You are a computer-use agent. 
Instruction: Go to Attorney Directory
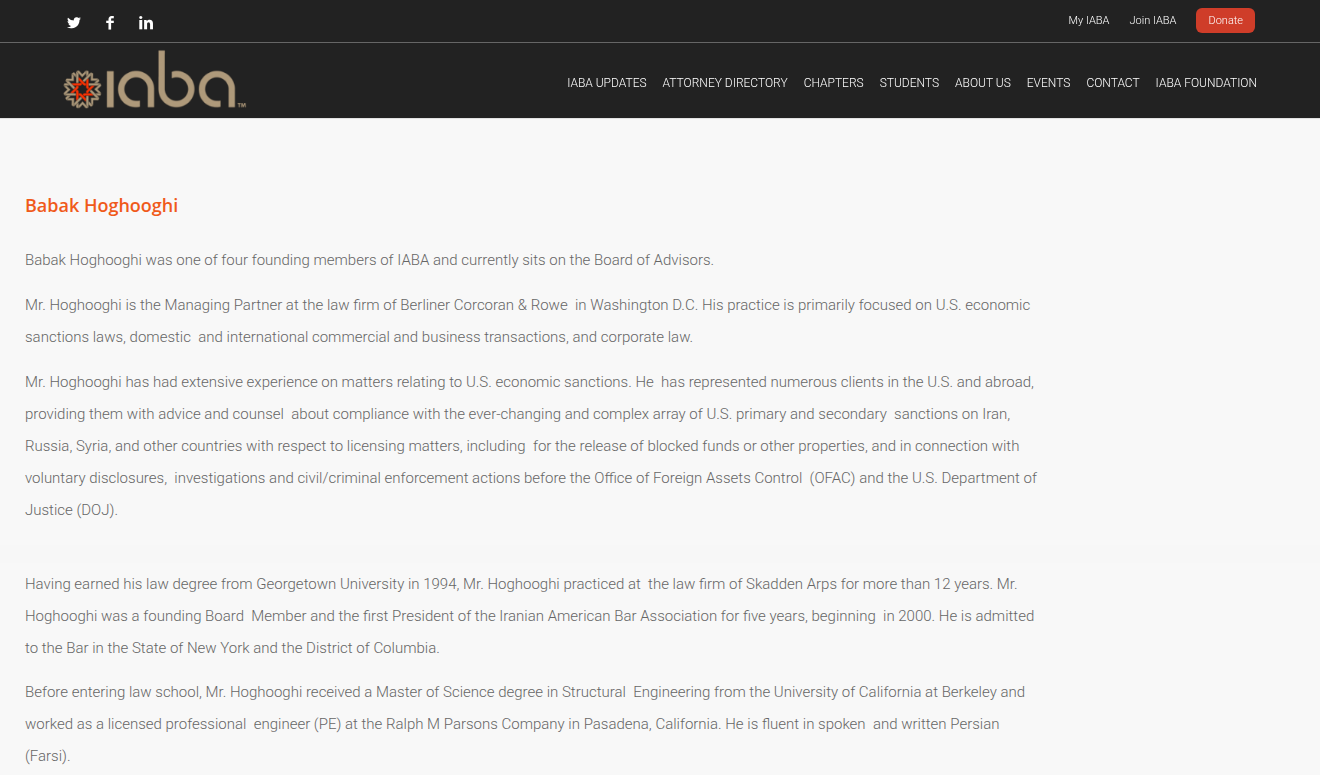pos(725,83)
